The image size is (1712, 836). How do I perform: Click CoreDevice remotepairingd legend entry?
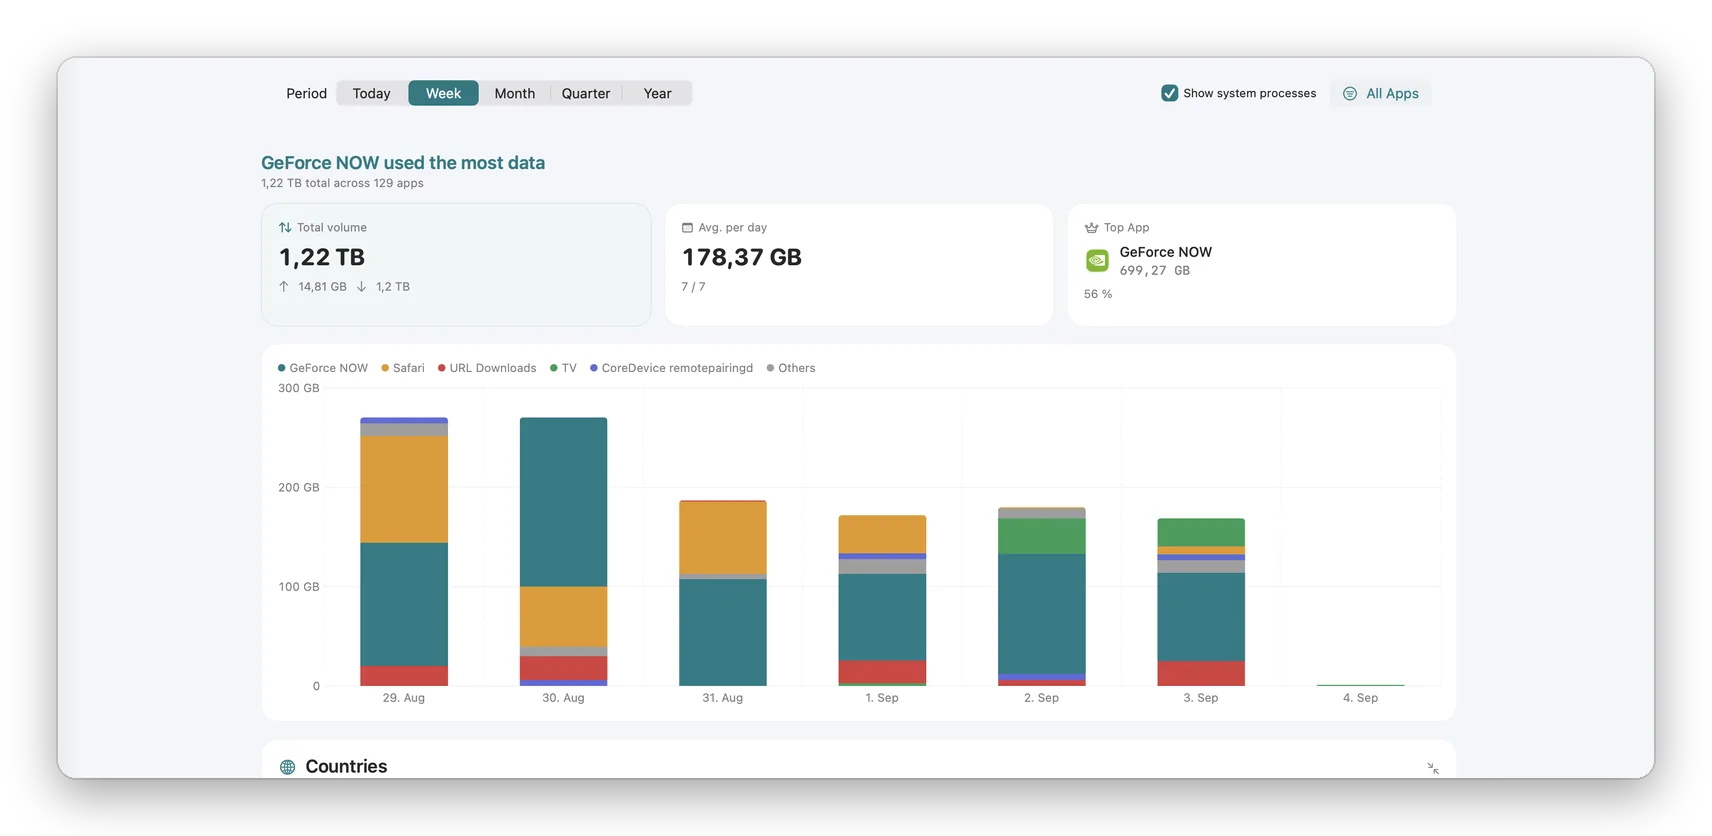pyautogui.click(x=671, y=368)
